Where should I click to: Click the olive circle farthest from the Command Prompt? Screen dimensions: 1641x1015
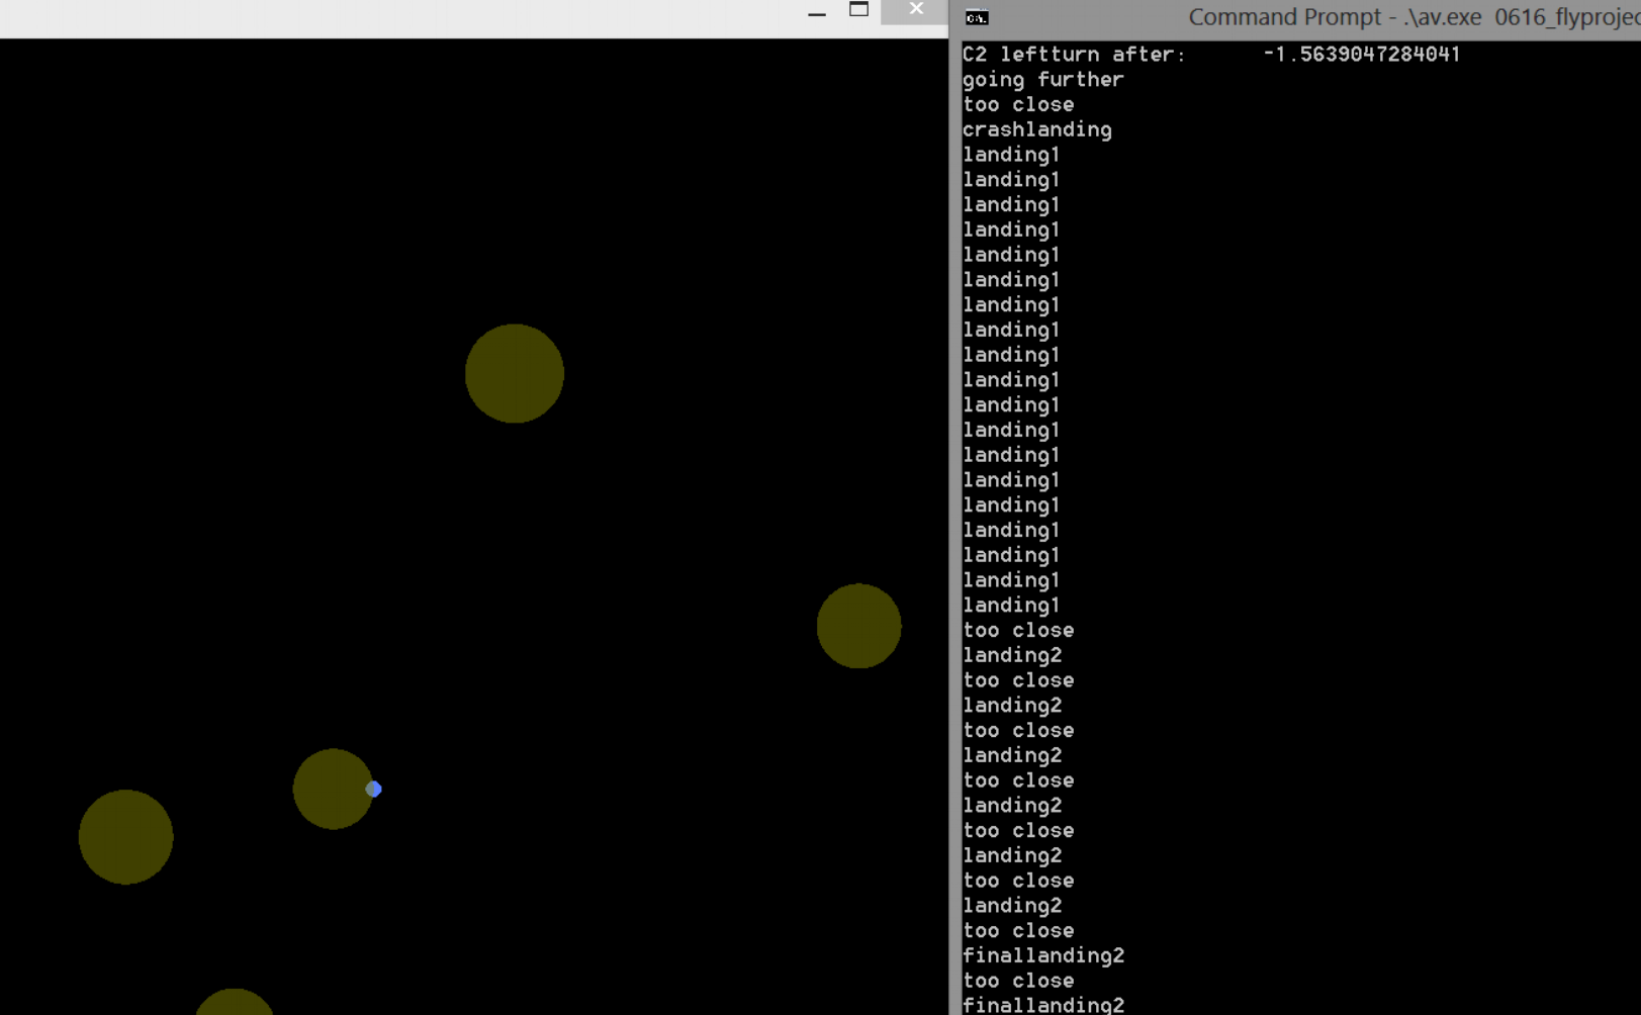(x=126, y=837)
